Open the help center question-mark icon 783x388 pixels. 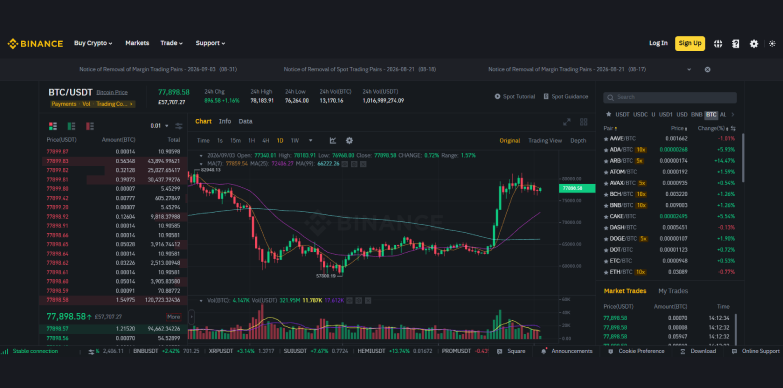click(736, 43)
